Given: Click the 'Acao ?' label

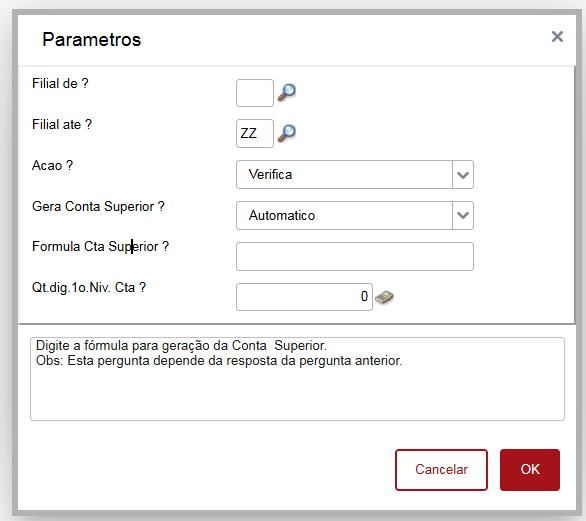Looking at the screenshot, I should 52,165.
